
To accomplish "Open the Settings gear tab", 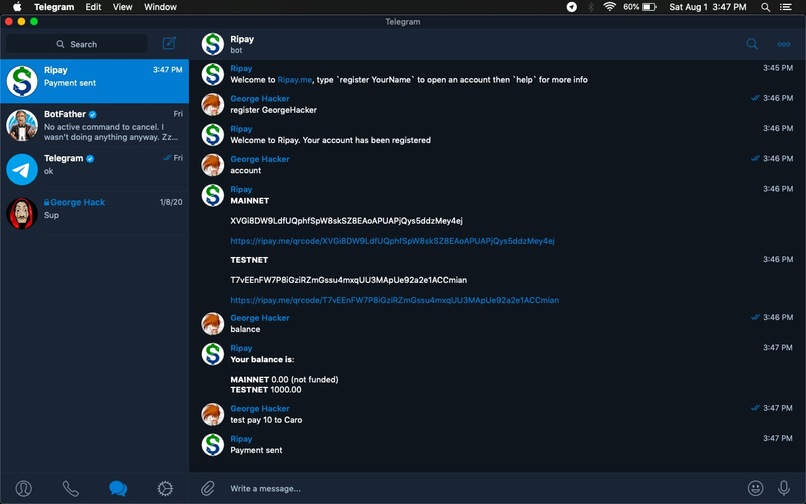I will (165, 488).
